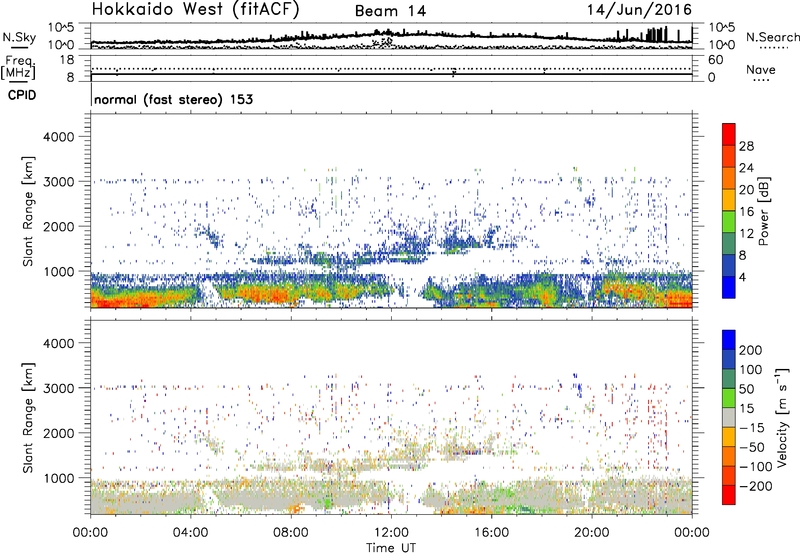The height and width of the screenshot is (554, 800).
Task: Click the velocity colorbar red -200 segment
Action: [x=729, y=495]
